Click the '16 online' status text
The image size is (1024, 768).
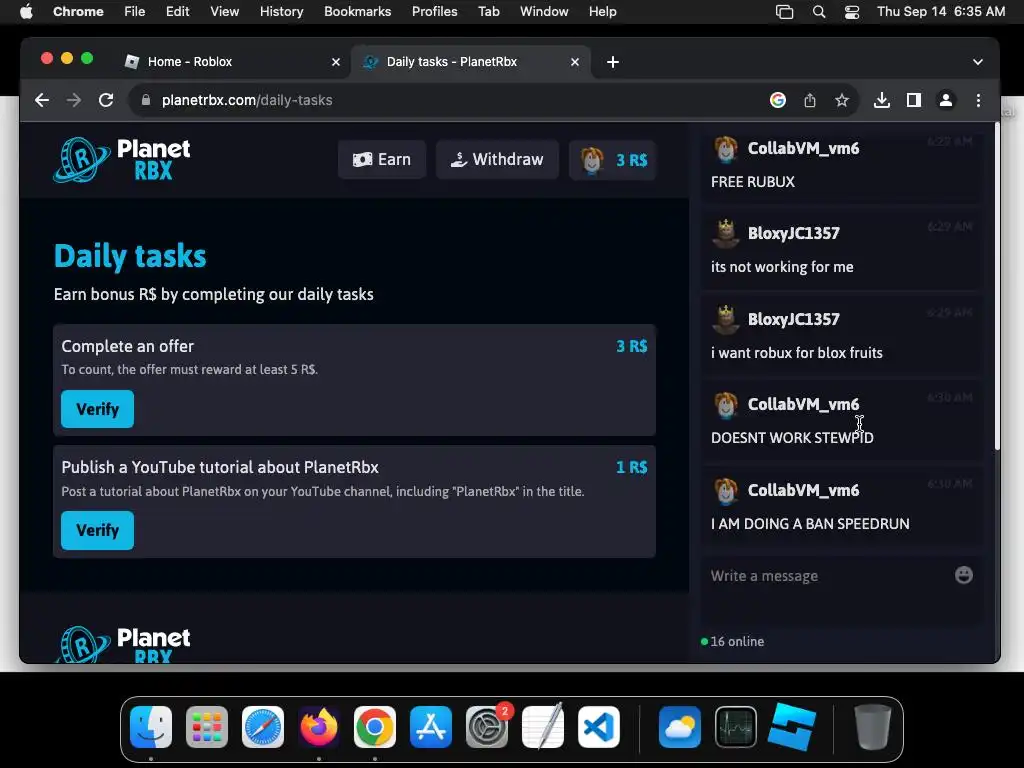tap(737, 641)
